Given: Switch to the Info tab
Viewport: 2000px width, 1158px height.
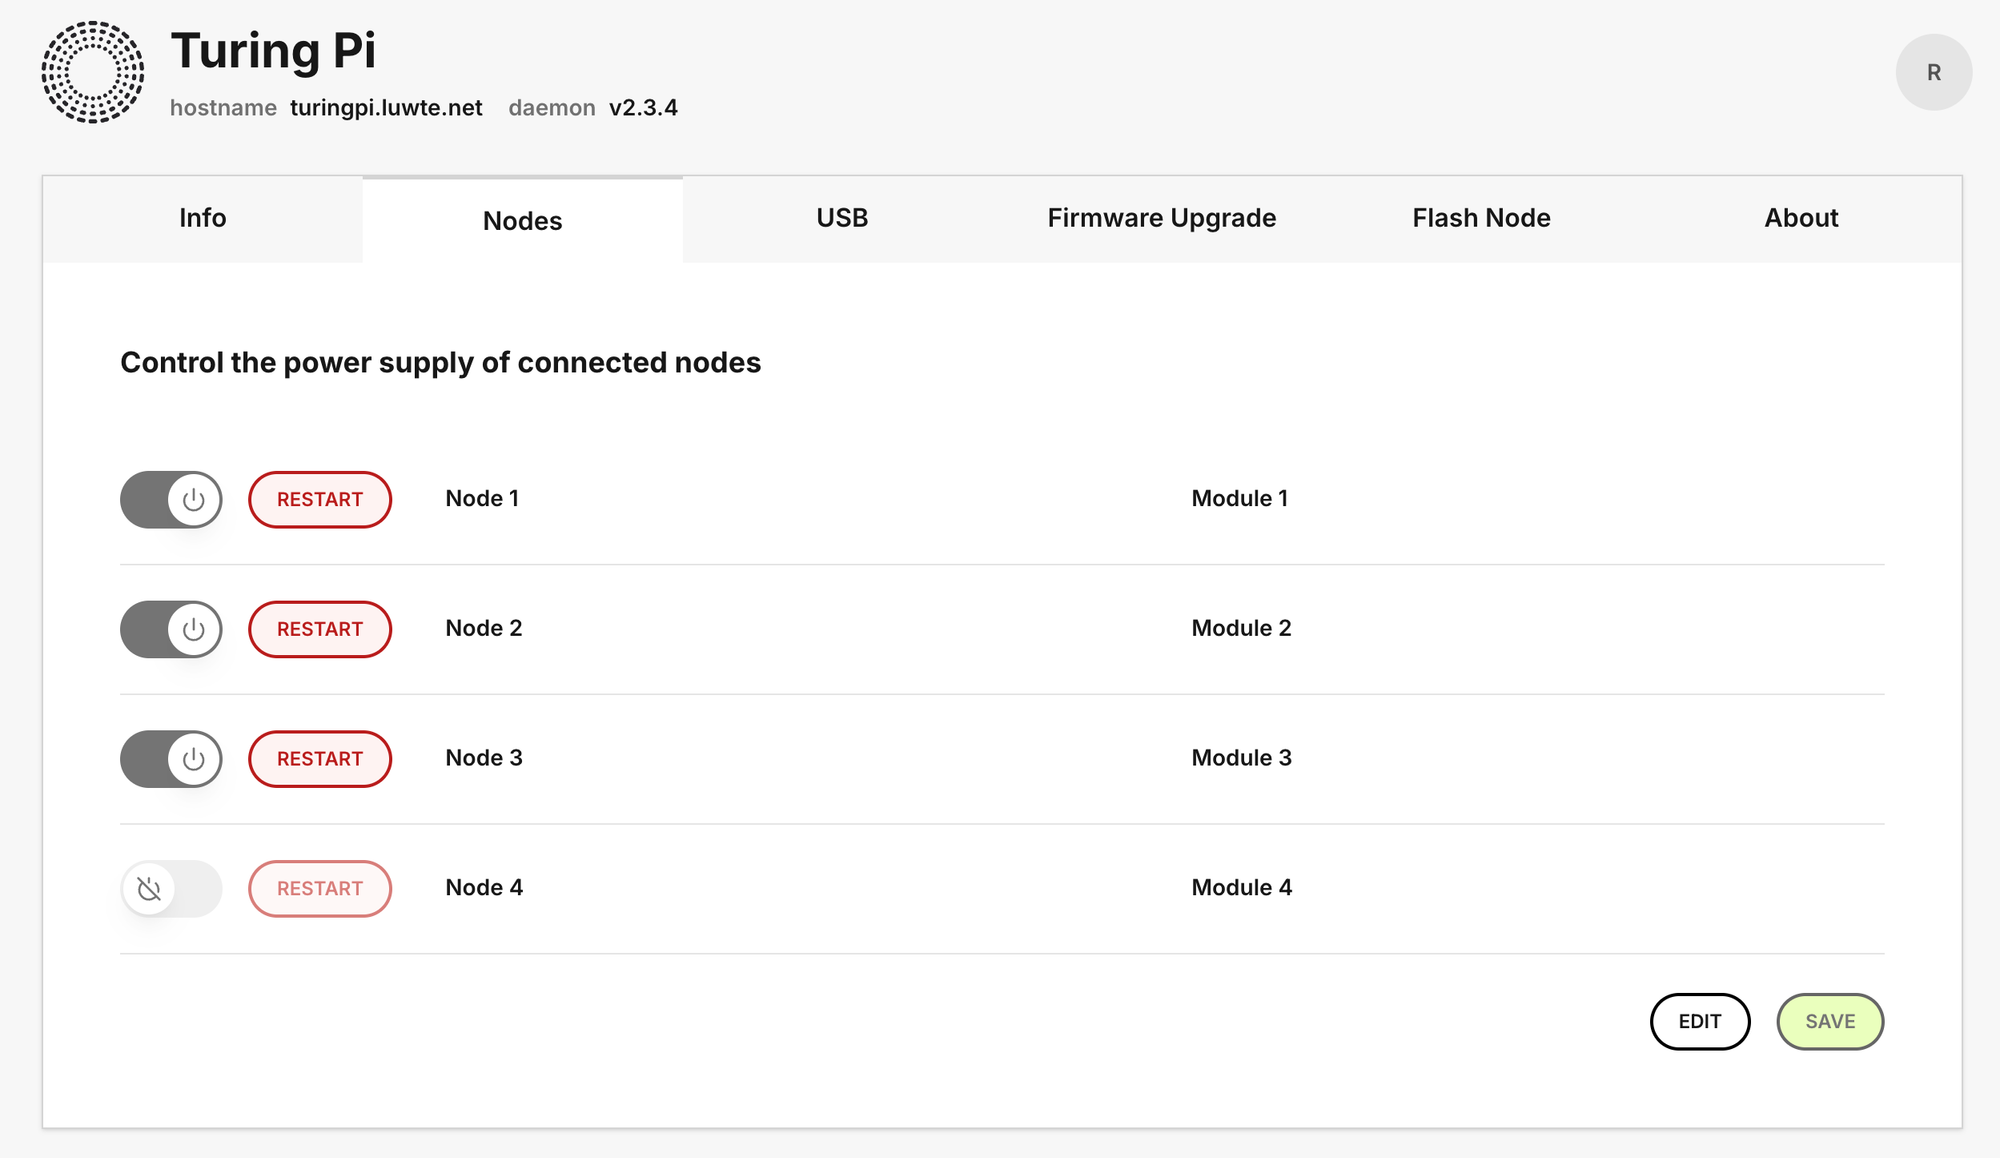Looking at the screenshot, I should (x=202, y=218).
